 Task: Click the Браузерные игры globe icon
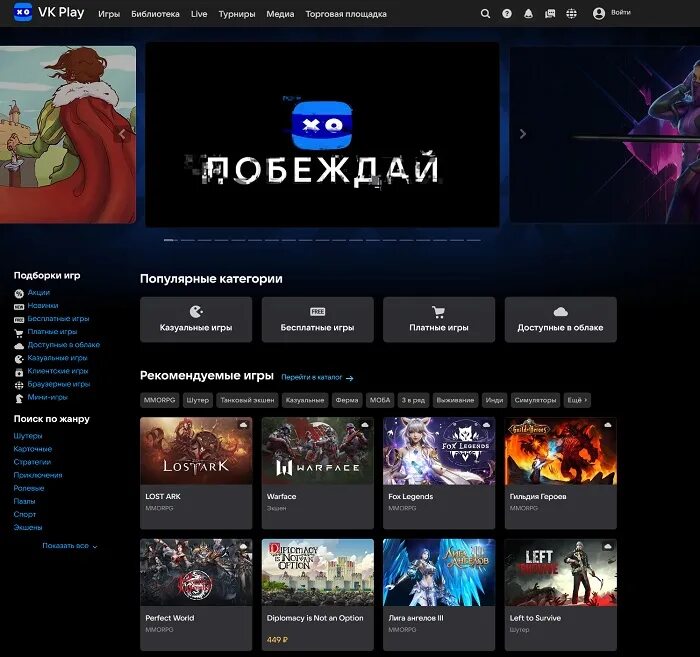pos(19,385)
